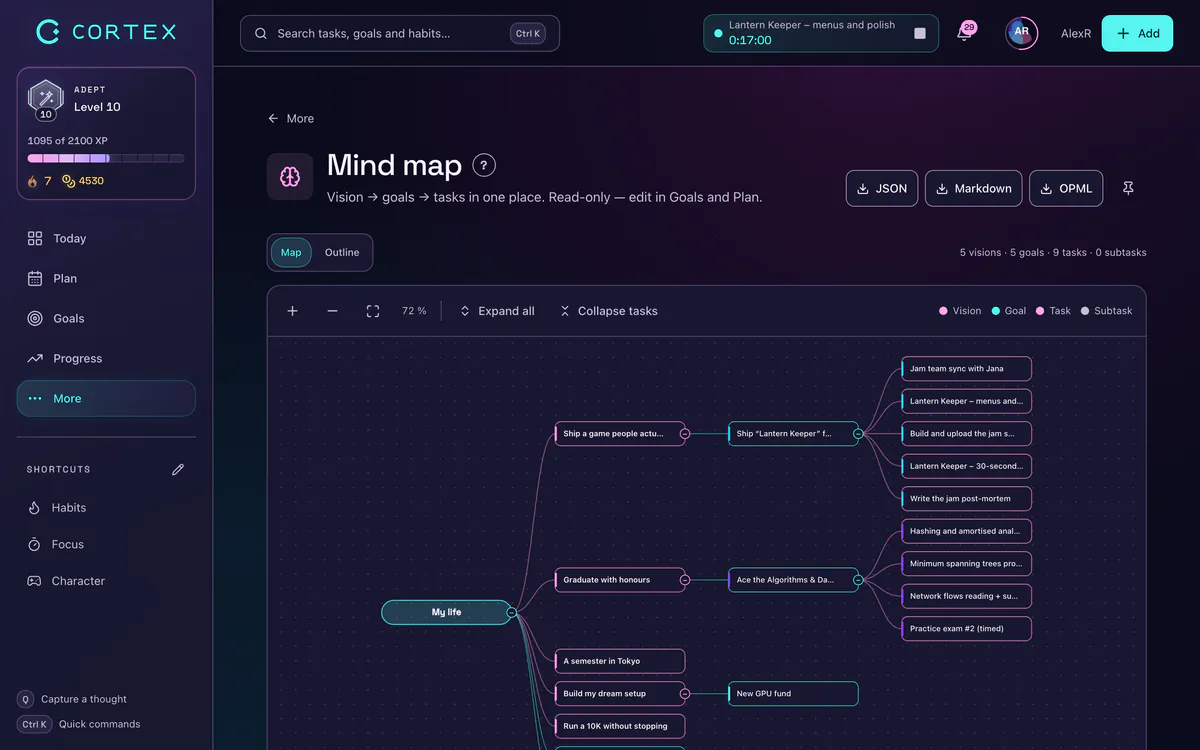Open the Focus shortcut
The image size is (1200, 750).
click(106, 544)
